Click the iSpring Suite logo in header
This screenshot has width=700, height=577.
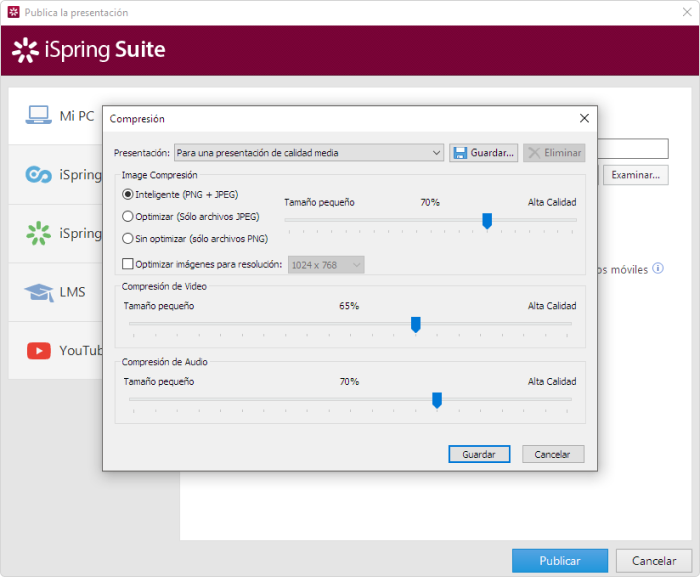click(89, 50)
